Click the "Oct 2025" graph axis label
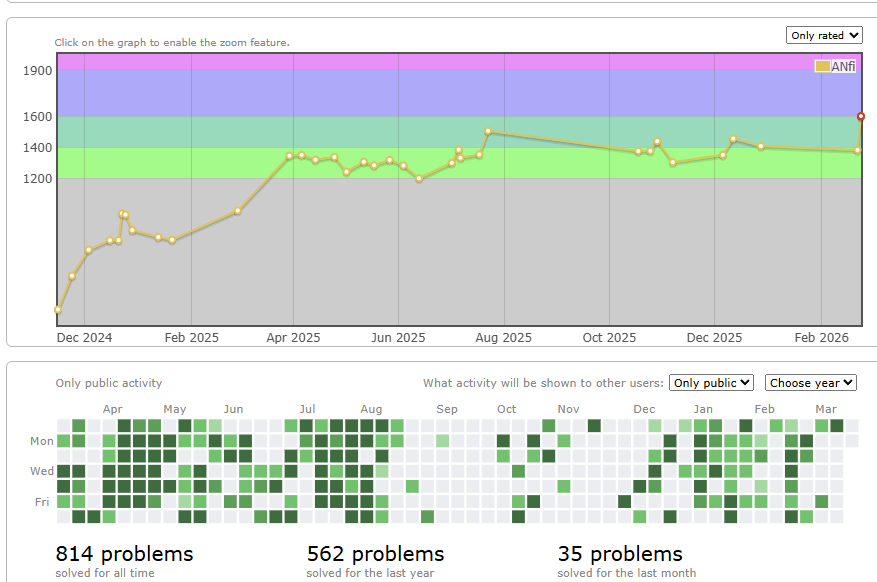Screen dimensions: 877x582 609,338
